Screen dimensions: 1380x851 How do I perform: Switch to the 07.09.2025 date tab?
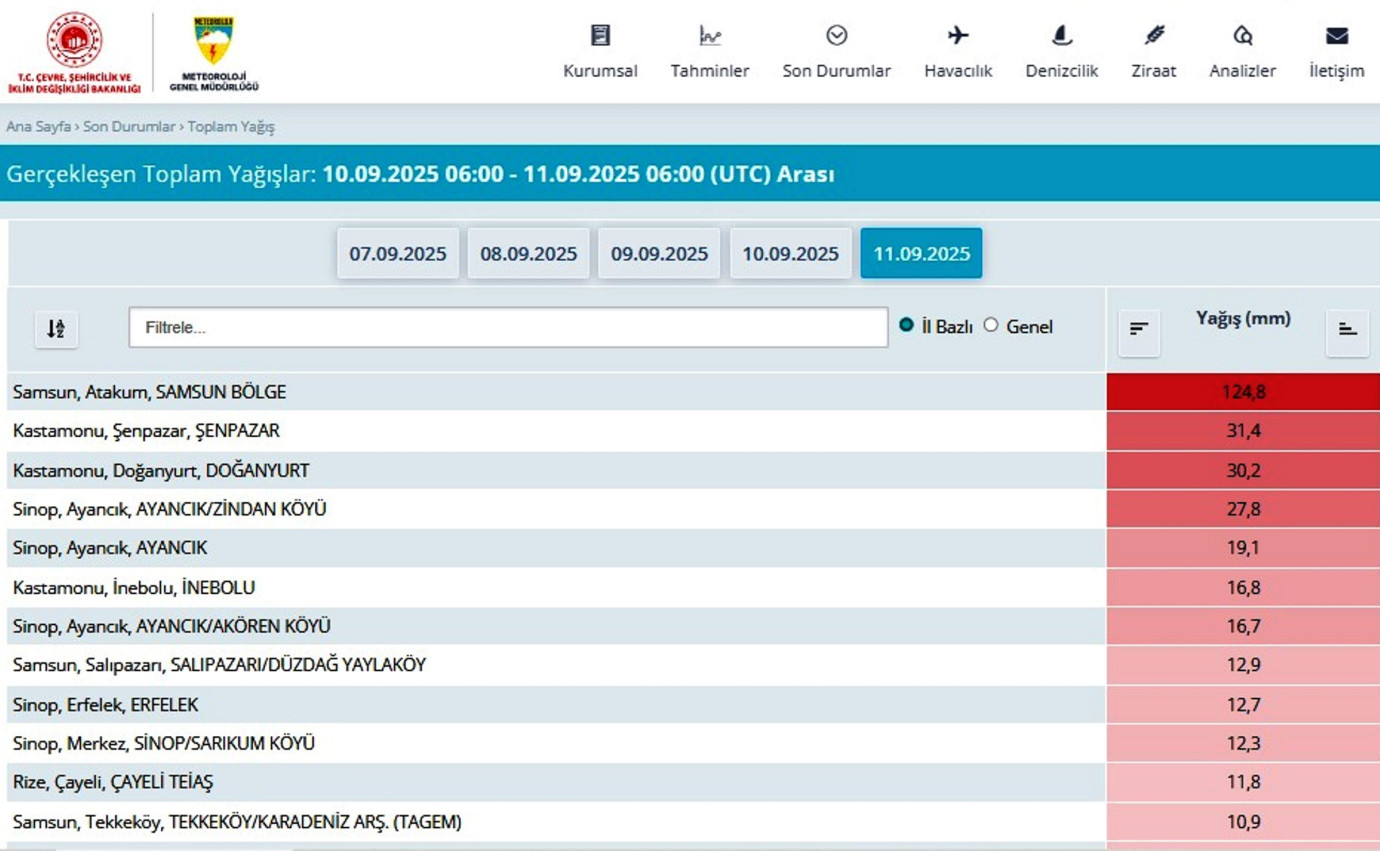pos(398,253)
